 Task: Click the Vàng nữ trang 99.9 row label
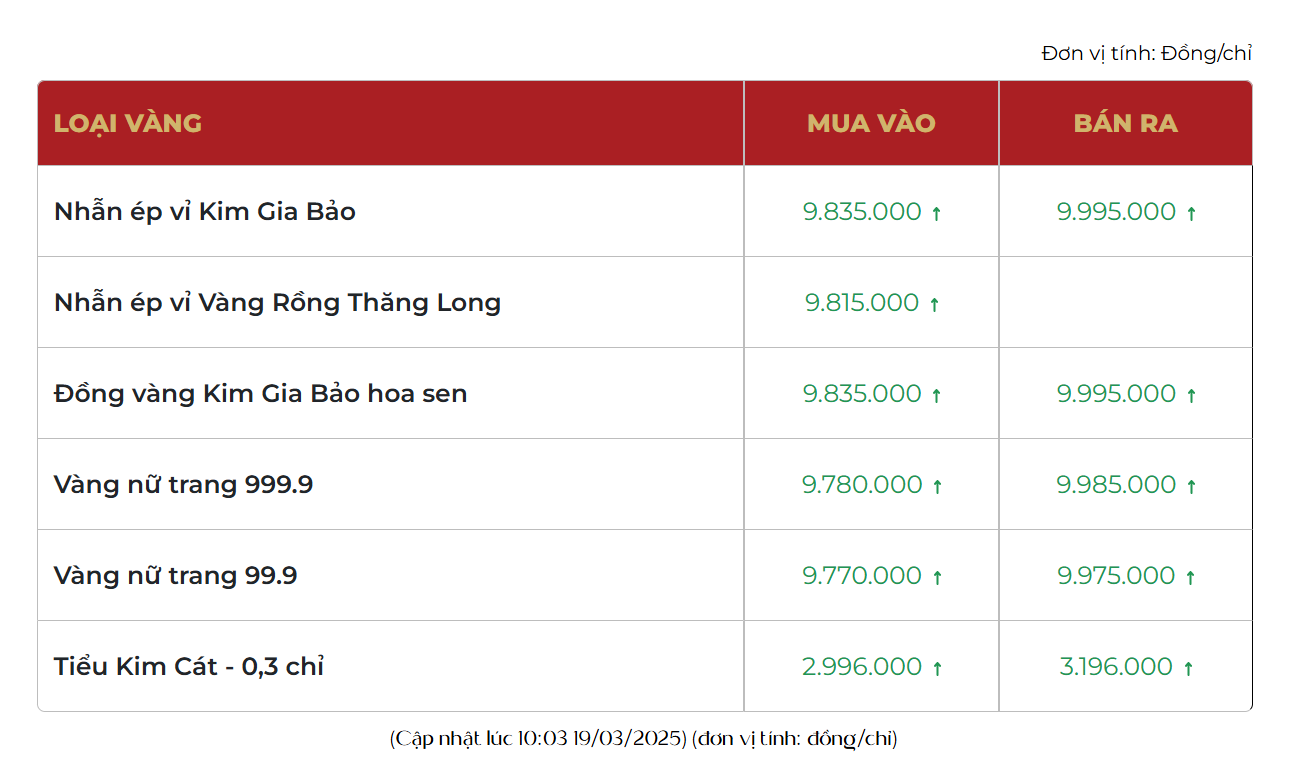pyautogui.click(x=175, y=576)
